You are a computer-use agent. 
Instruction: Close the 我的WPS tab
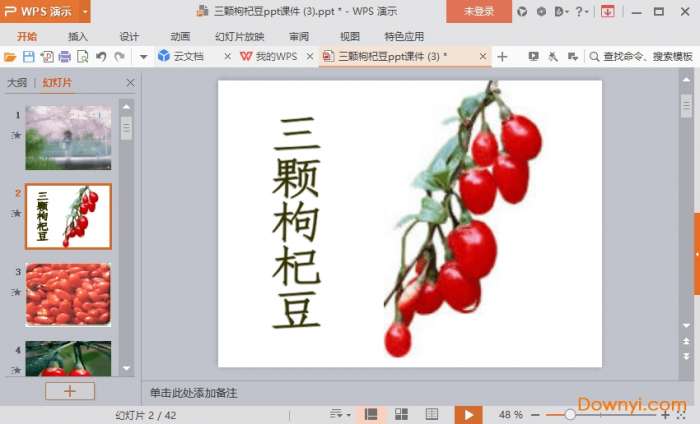pyautogui.click(x=310, y=56)
